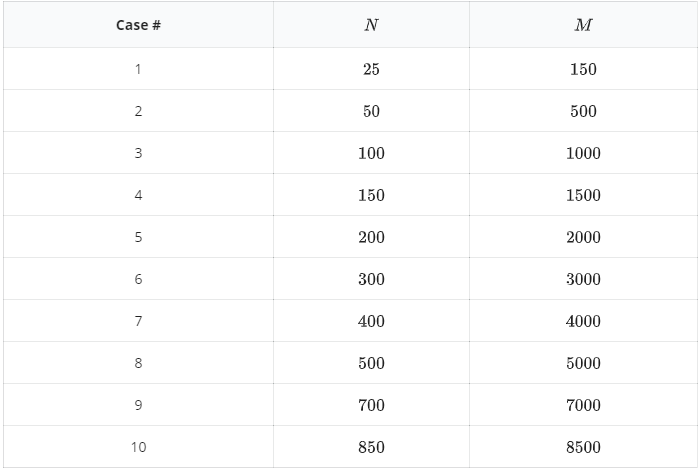The image size is (698, 471).
Task: Click the N value 400
Action: (371, 321)
